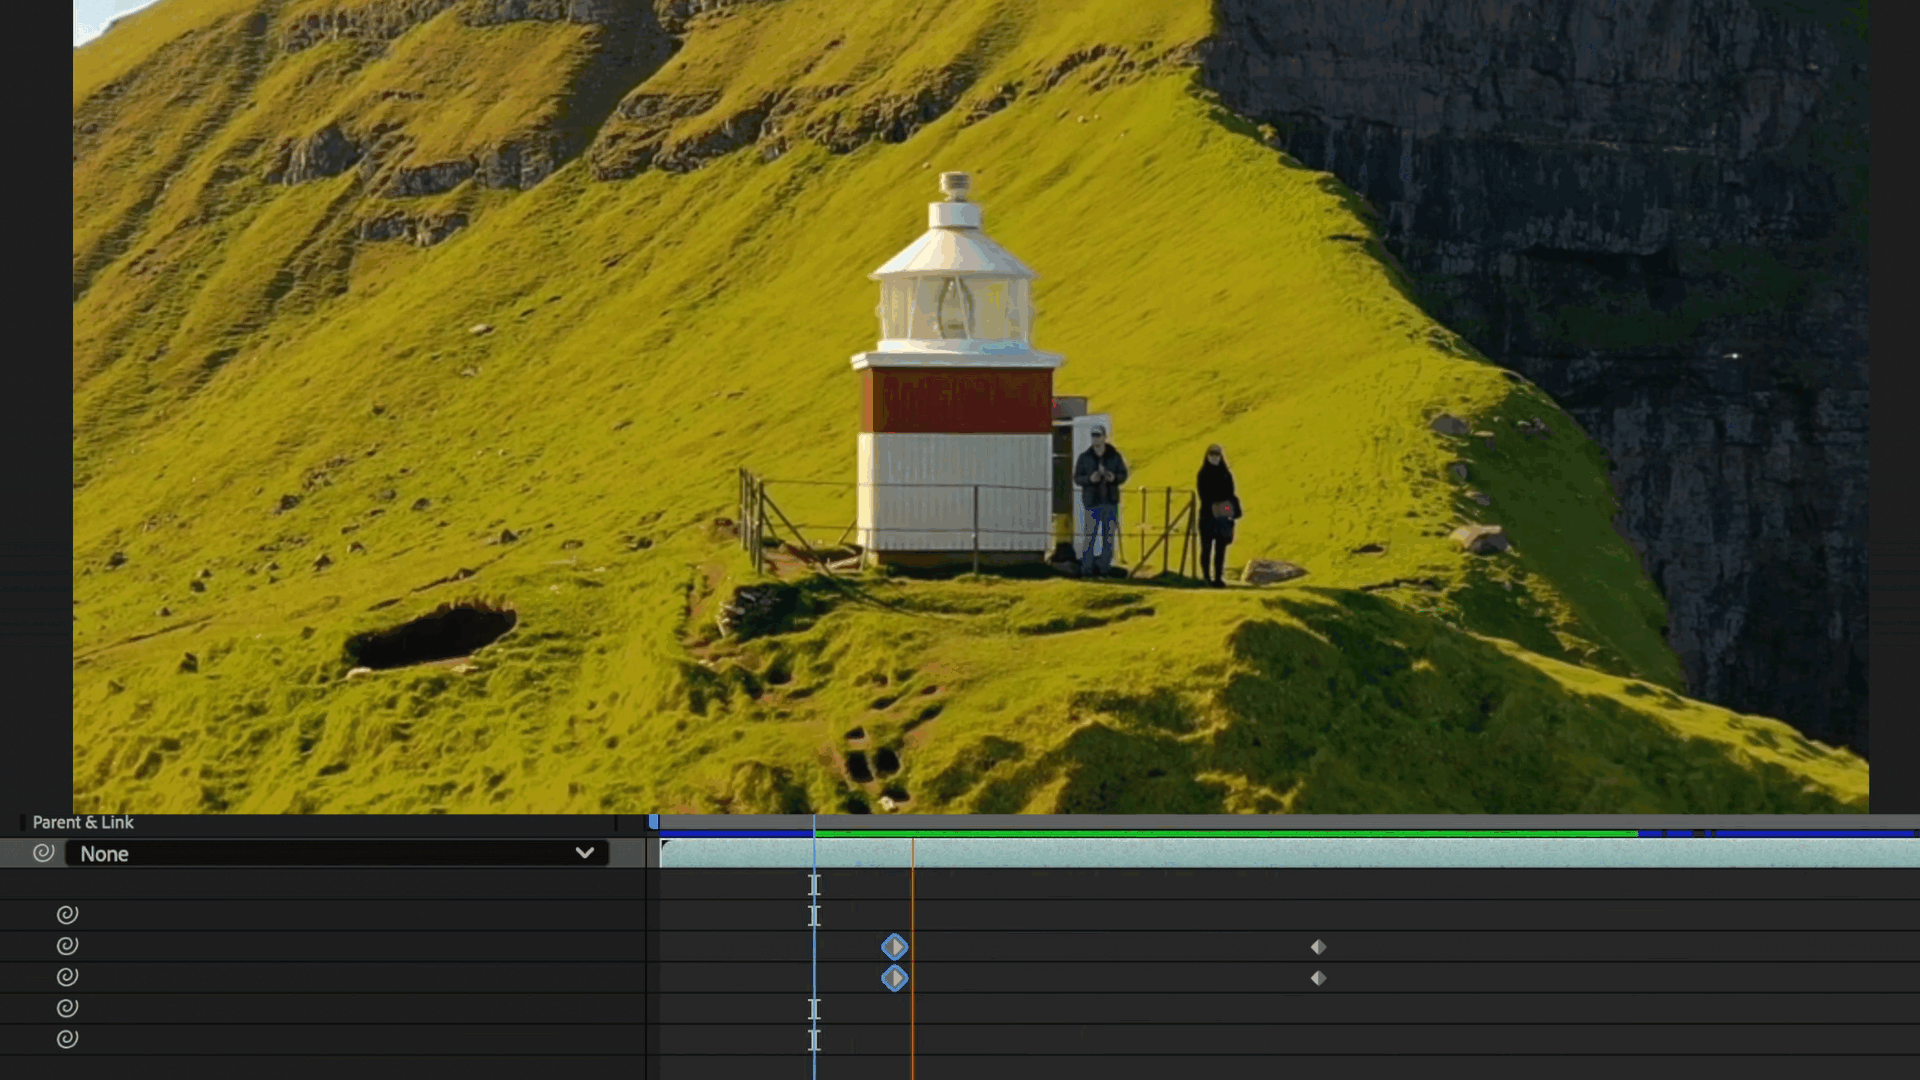Click the Parent & Link column header
Viewport: 1920px width, 1080px height.
(x=83, y=823)
